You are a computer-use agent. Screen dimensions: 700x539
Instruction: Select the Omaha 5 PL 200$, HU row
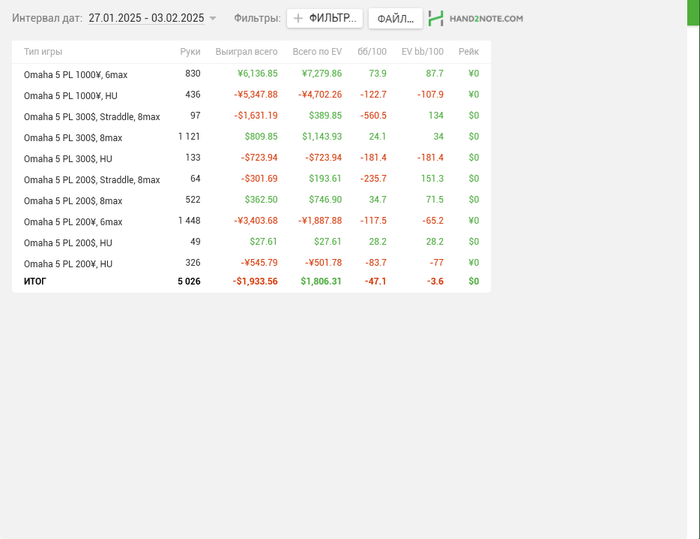click(x=251, y=242)
